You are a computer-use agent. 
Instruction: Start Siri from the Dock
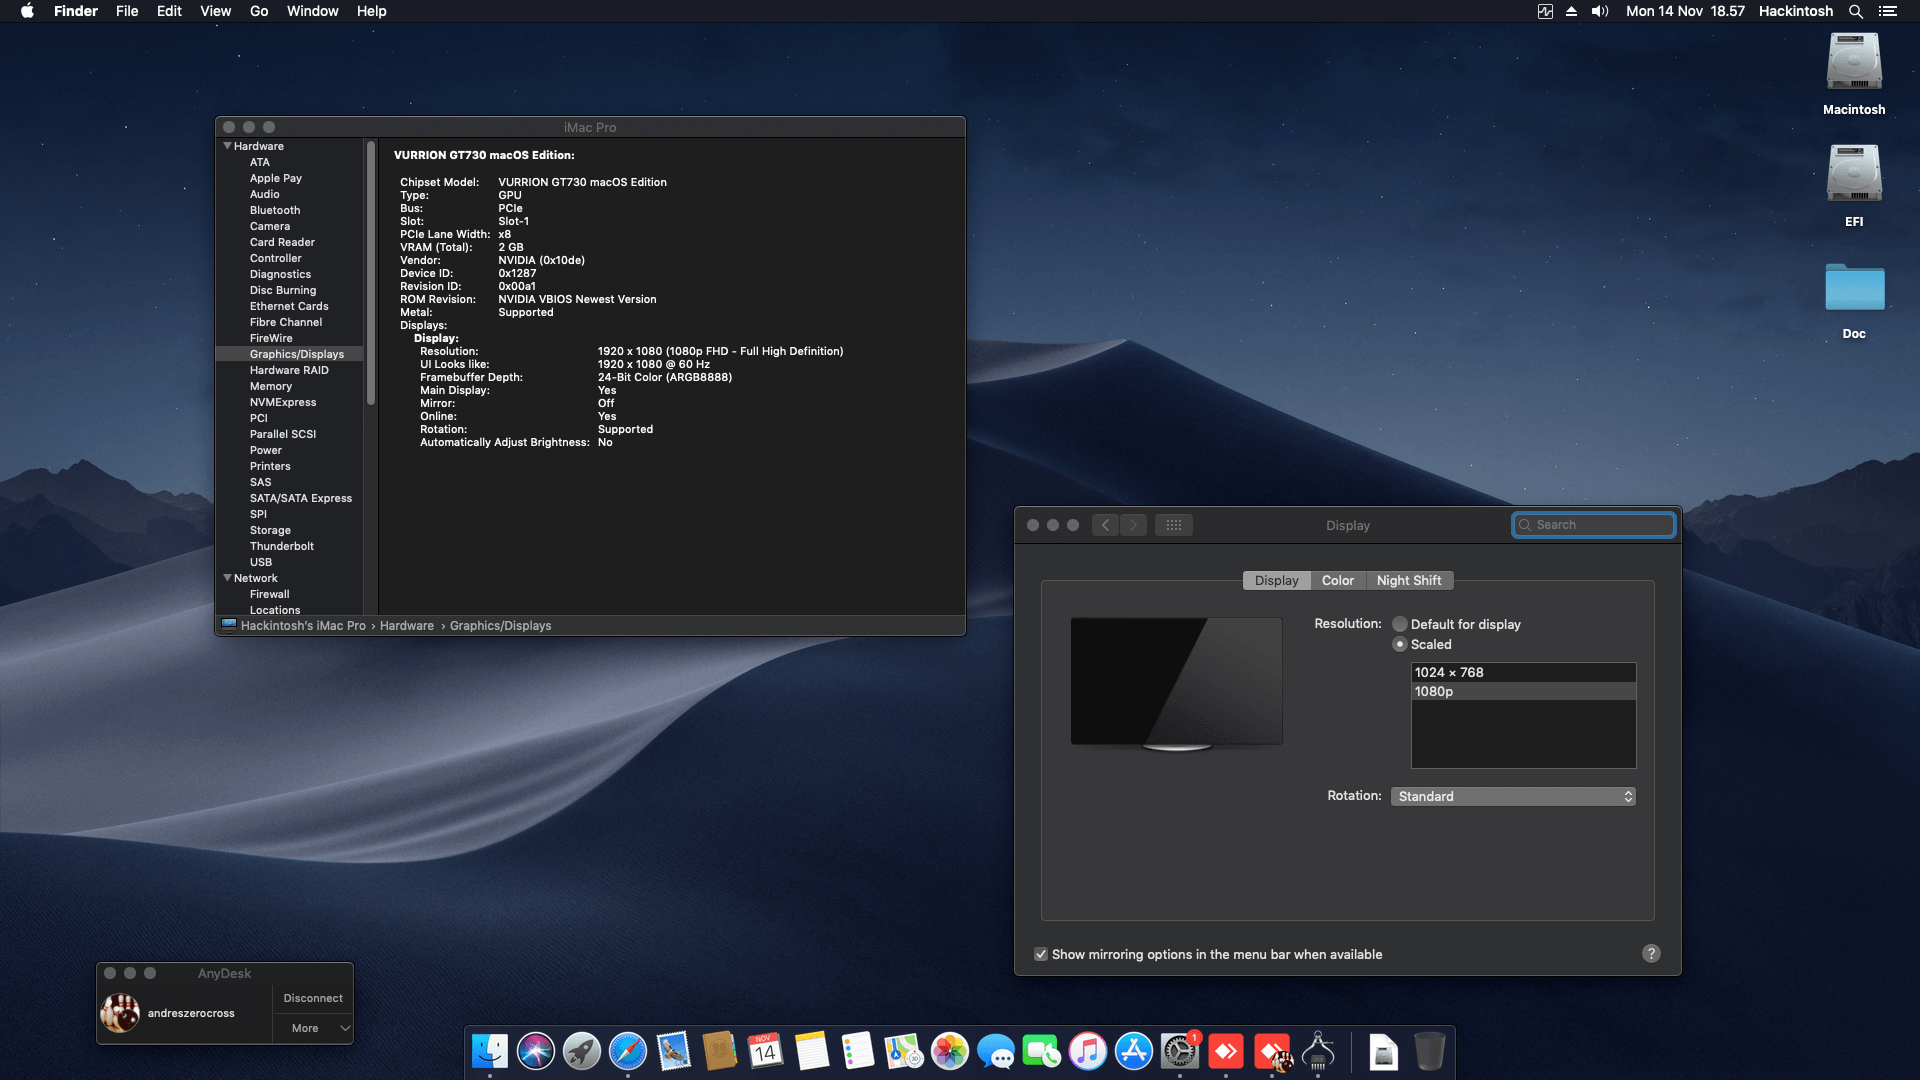535,1051
